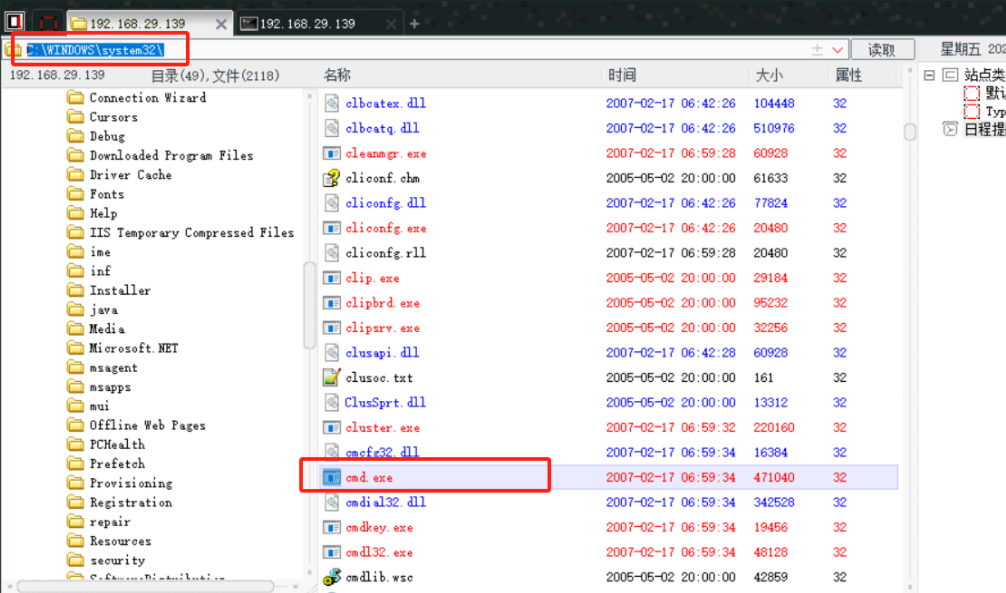Open the Registration folder

coord(131,503)
